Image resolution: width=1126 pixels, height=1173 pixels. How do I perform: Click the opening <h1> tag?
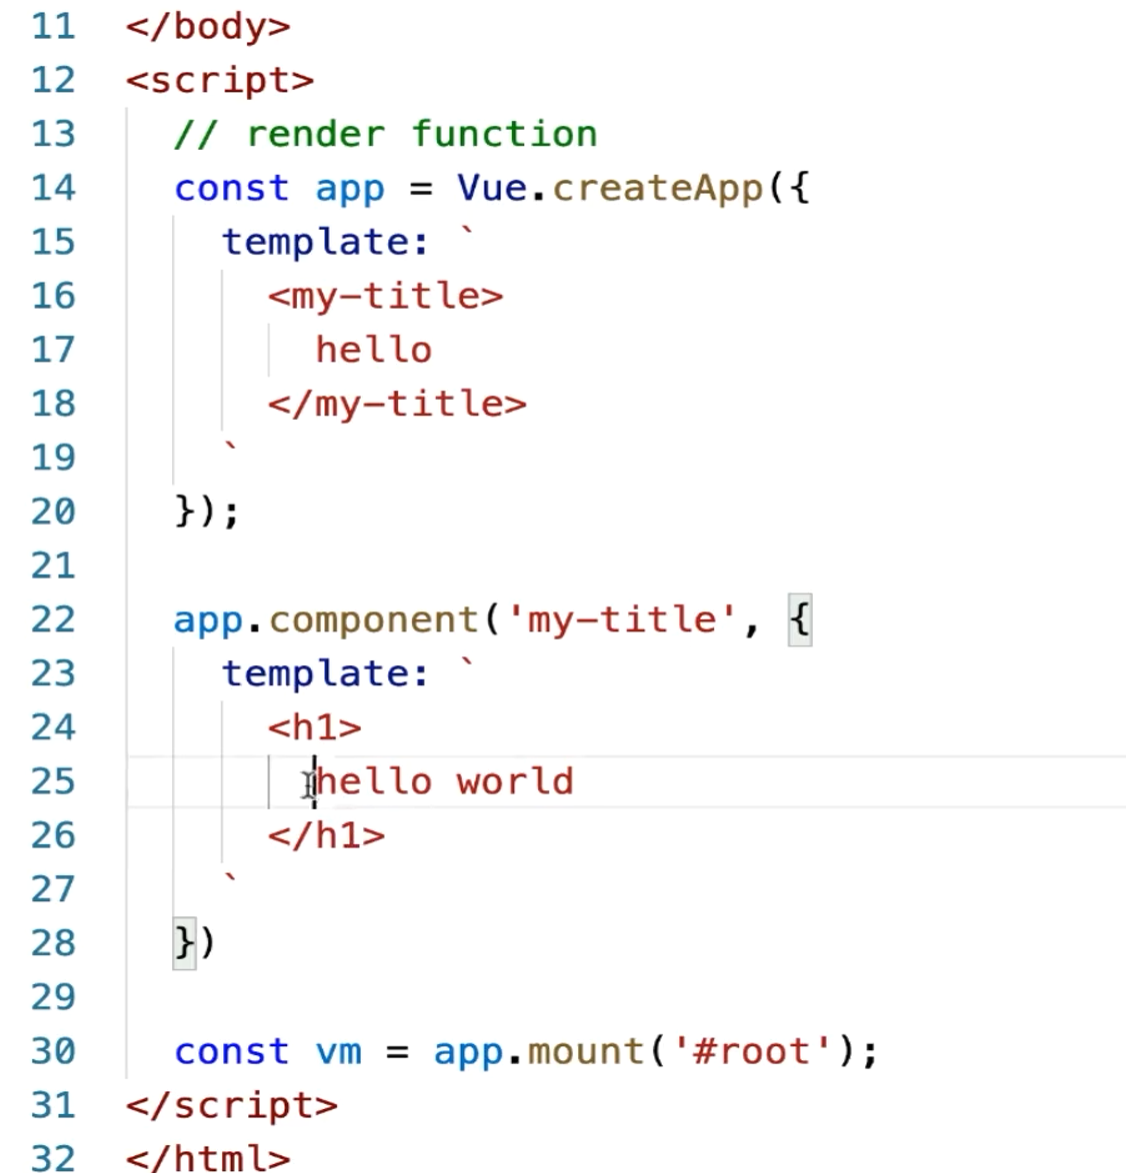coord(314,728)
